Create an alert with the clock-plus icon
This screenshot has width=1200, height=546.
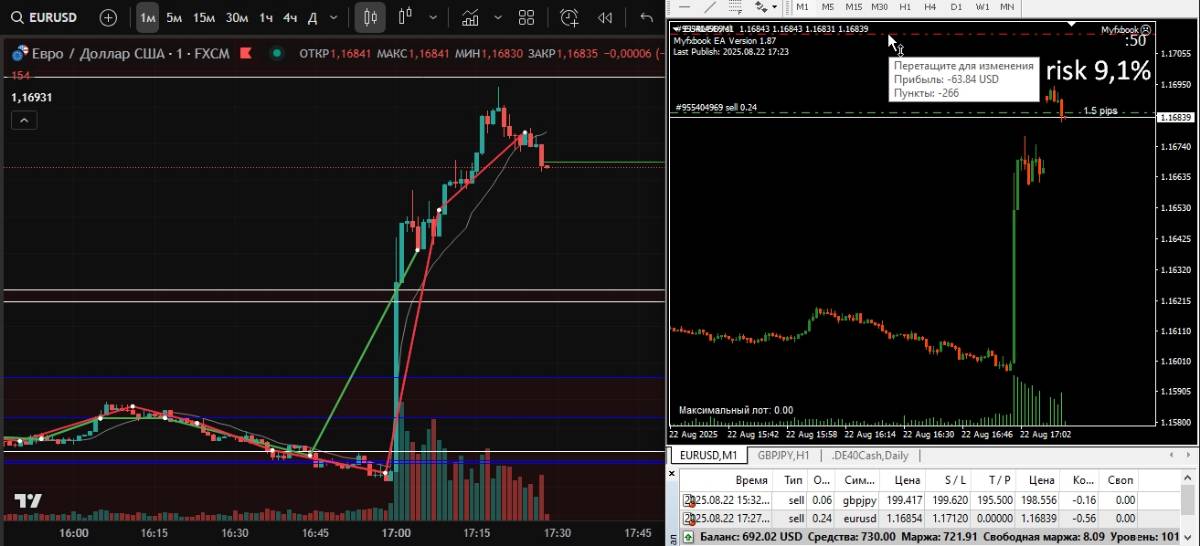coord(569,17)
